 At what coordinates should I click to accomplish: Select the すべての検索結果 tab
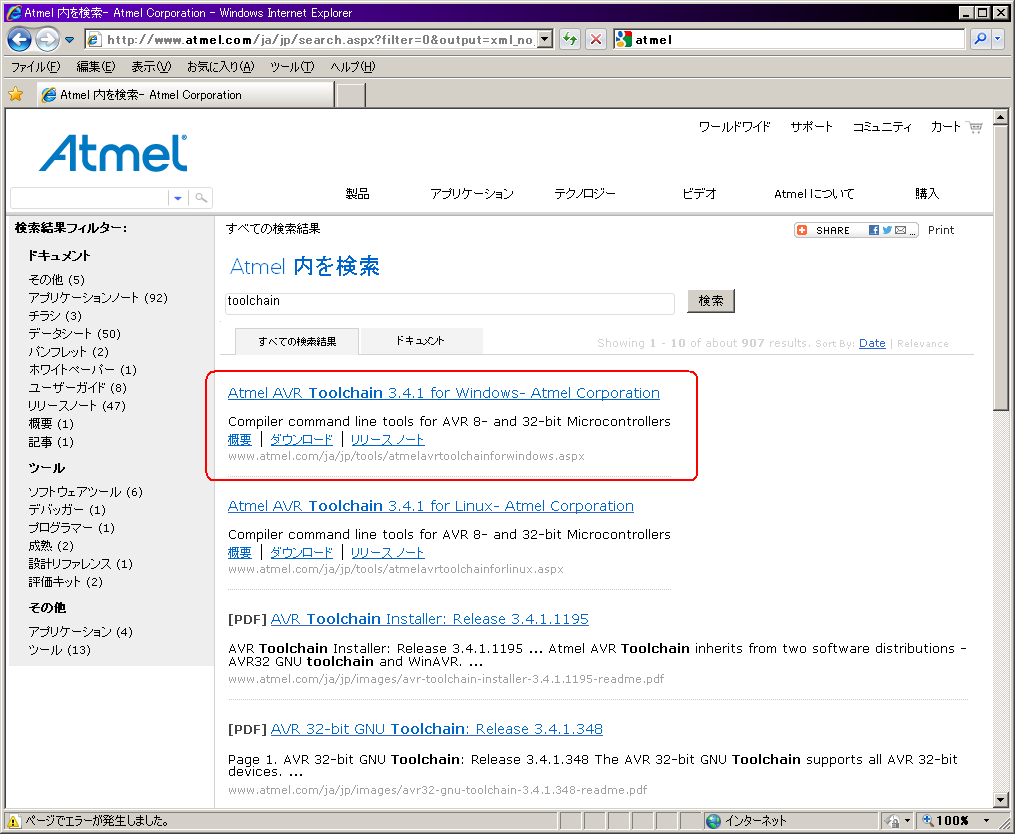pos(297,341)
